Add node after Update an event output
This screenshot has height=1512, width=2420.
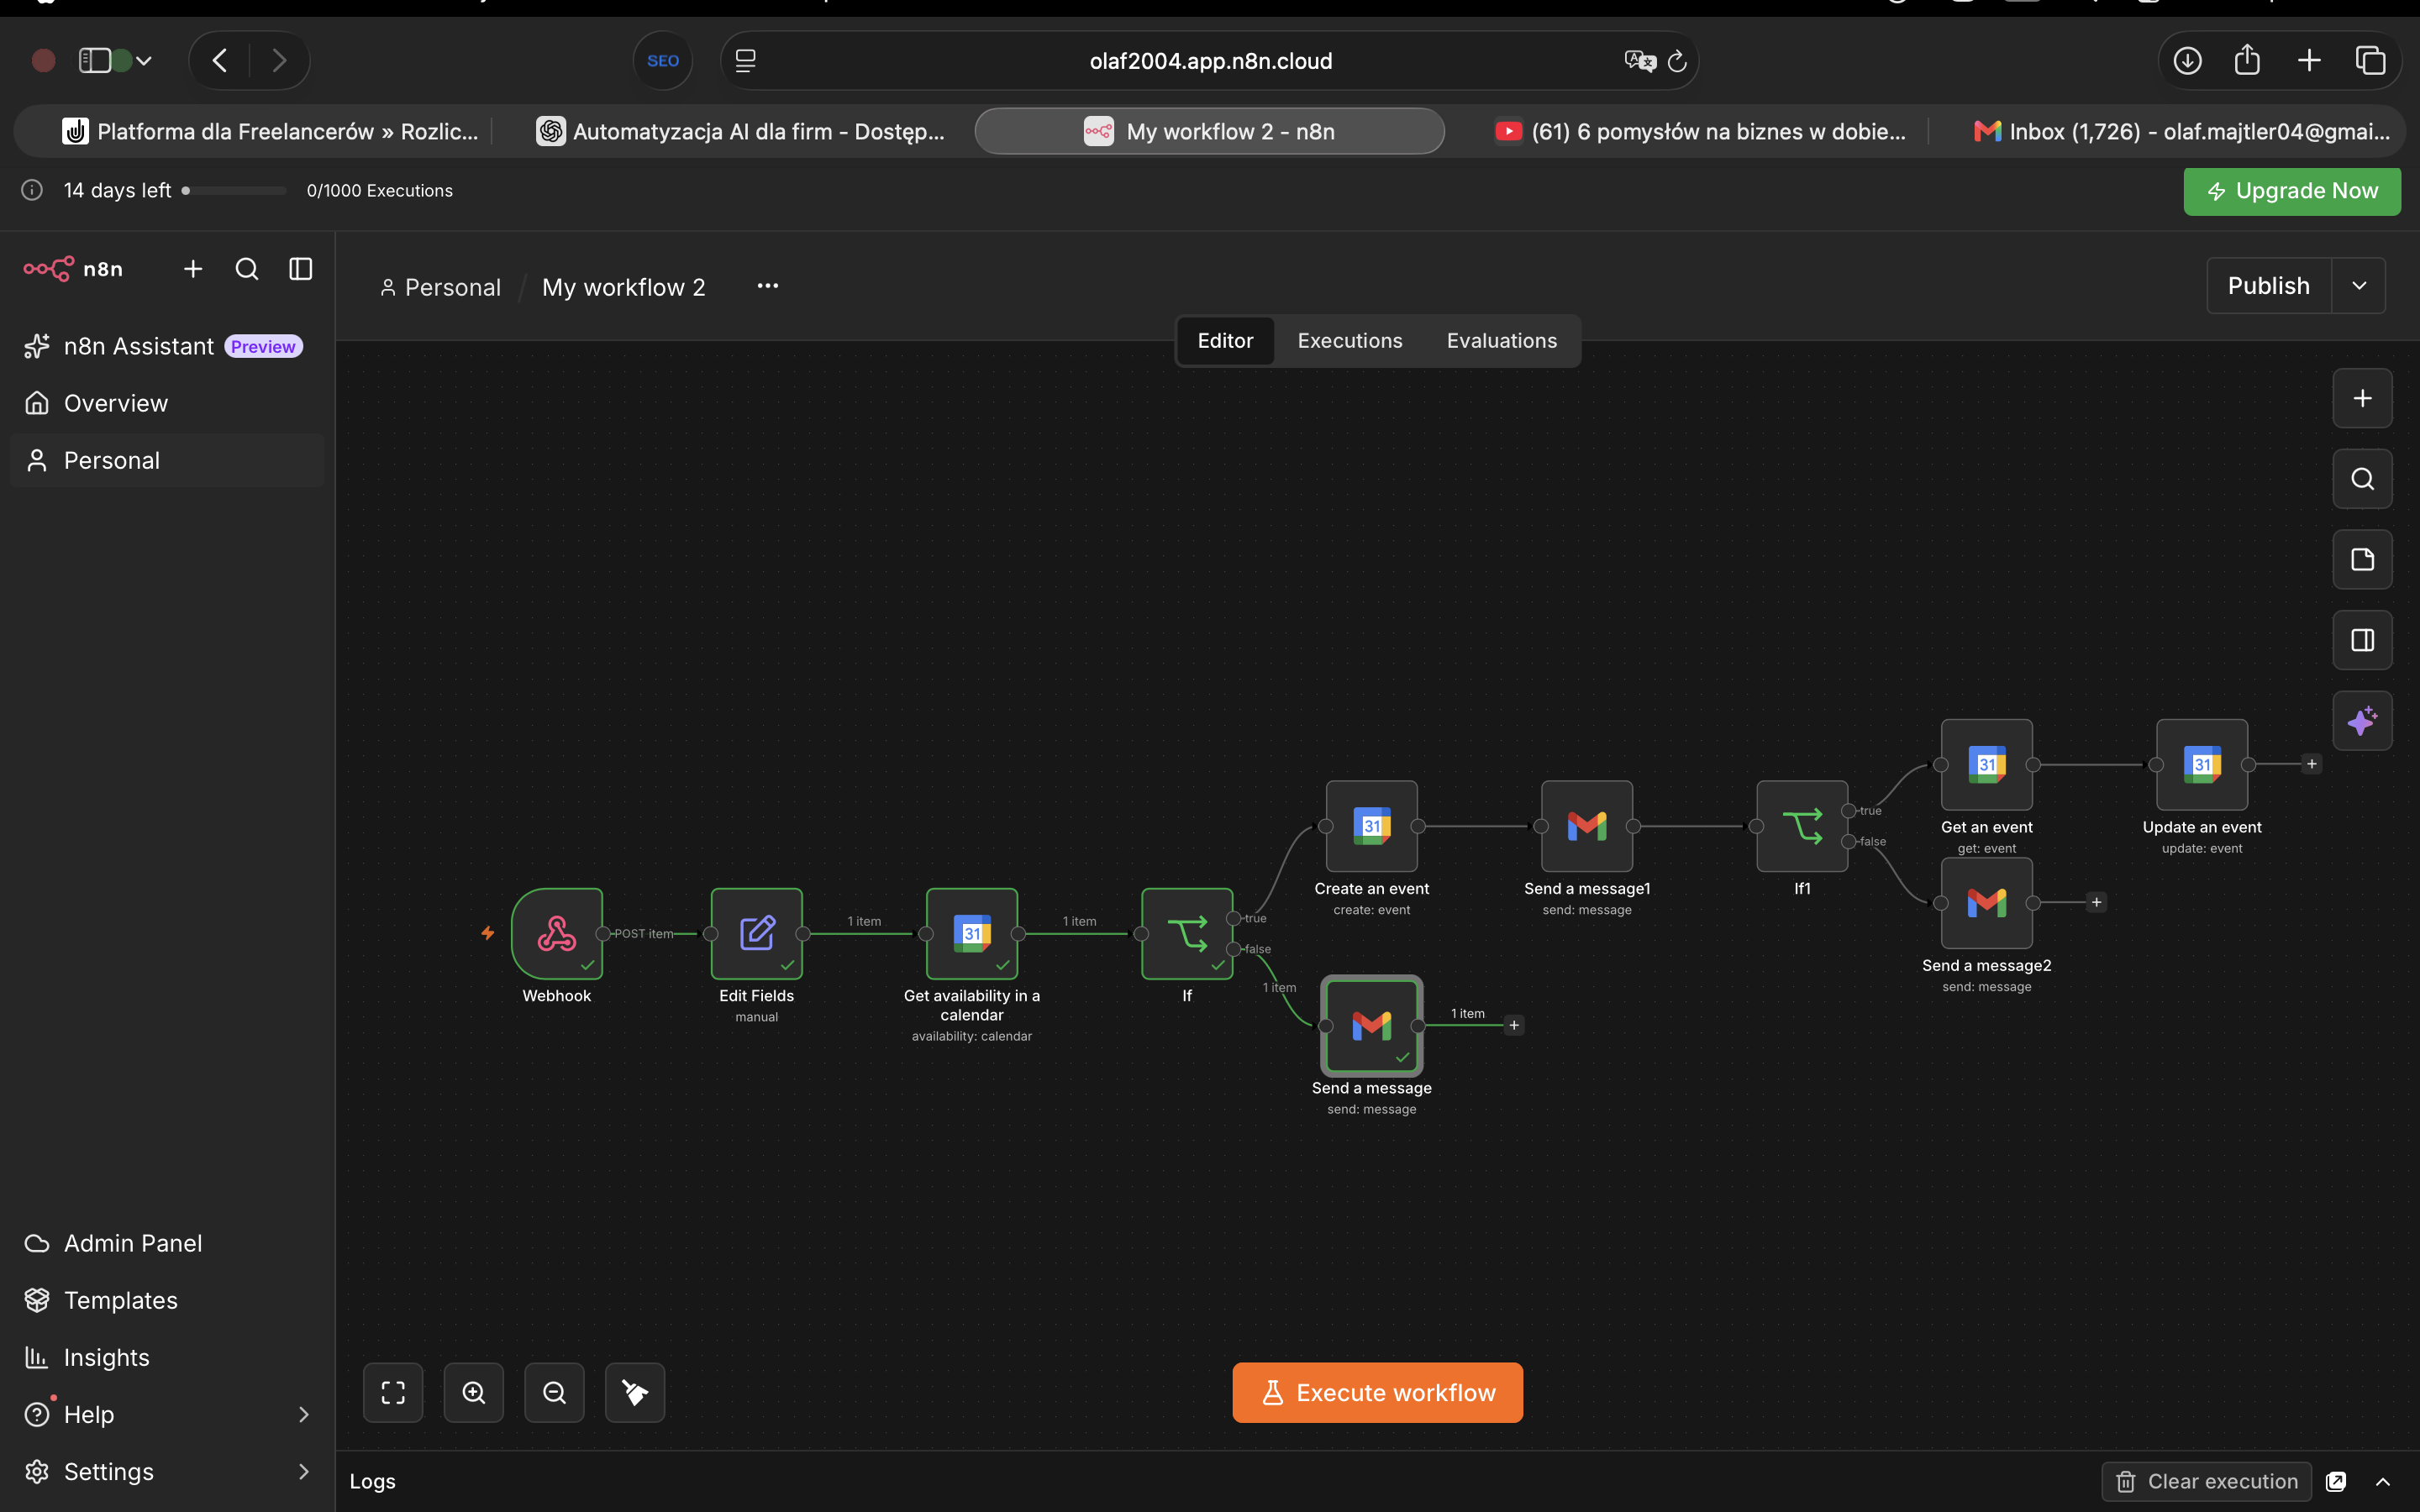(x=2311, y=764)
